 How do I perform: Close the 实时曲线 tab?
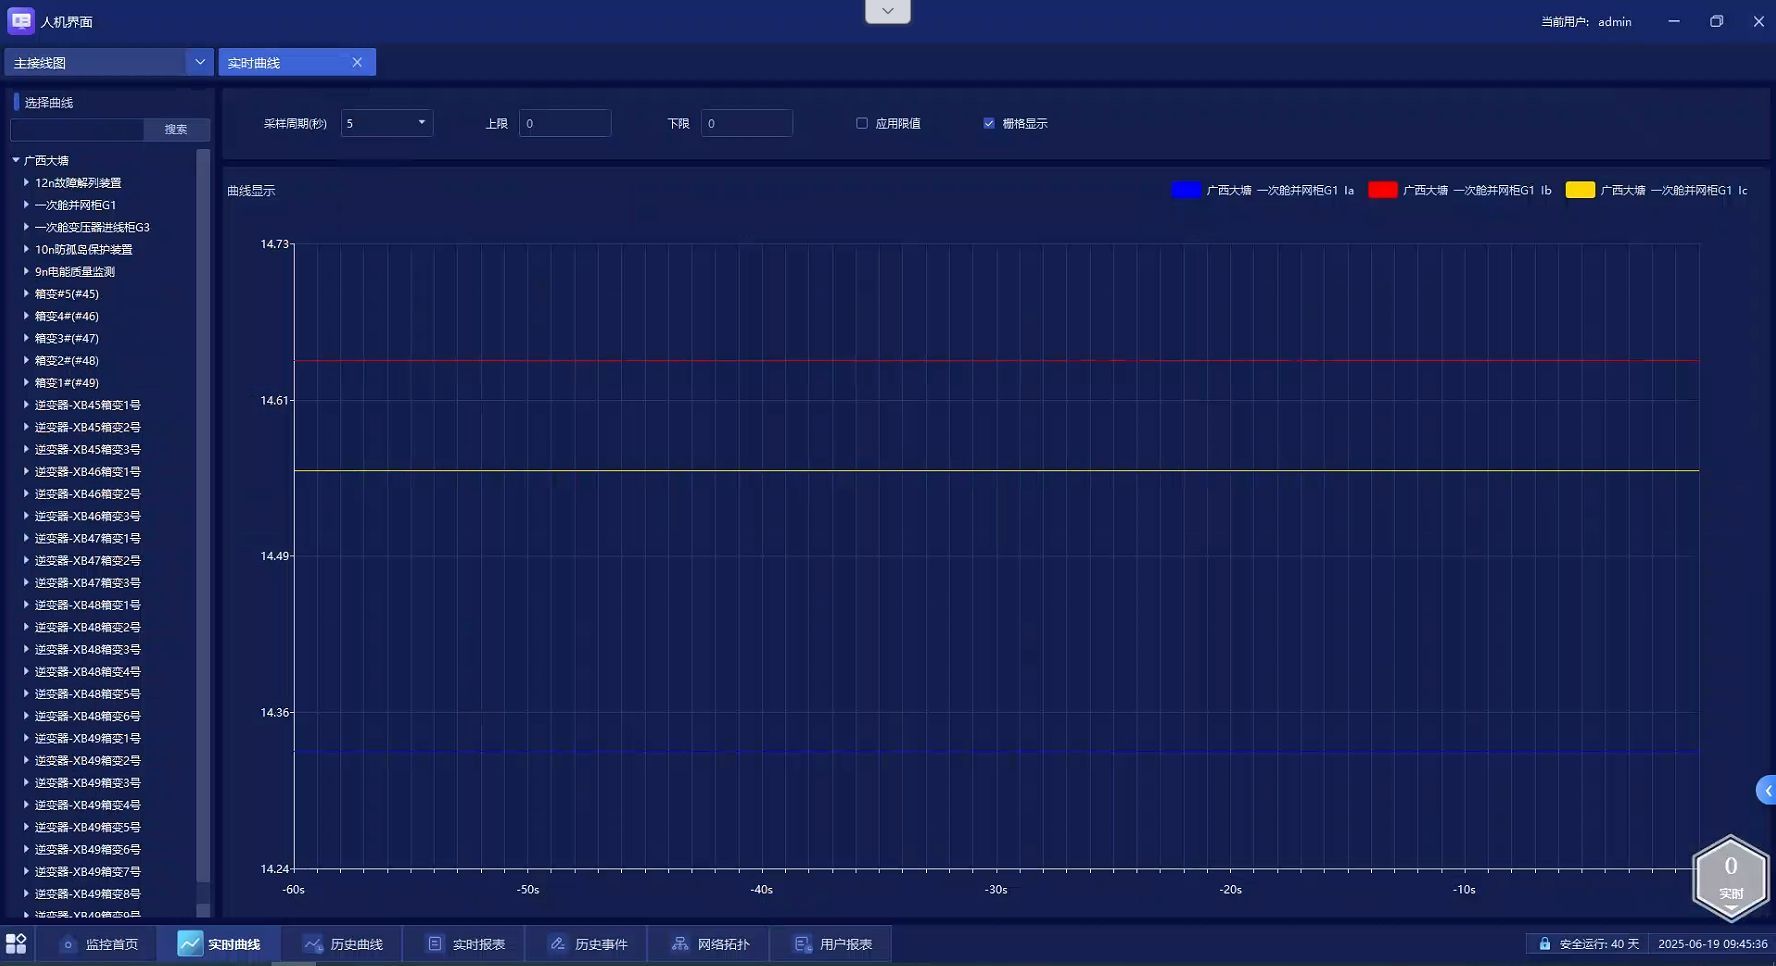tap(357, 62)
